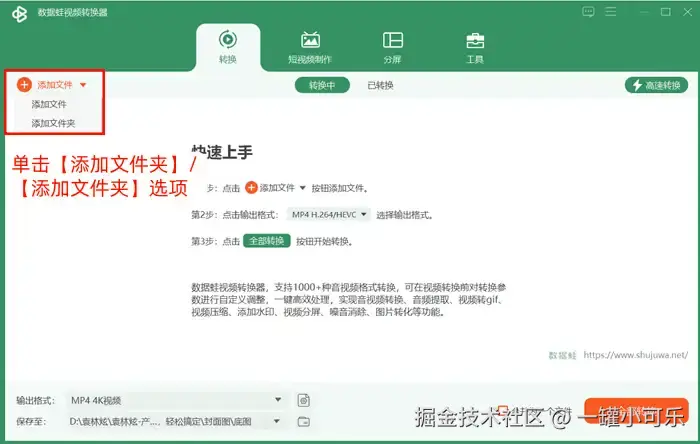Open the https://www.shujuwa.net/ link

pyautogui.click(x=635, y=355)
